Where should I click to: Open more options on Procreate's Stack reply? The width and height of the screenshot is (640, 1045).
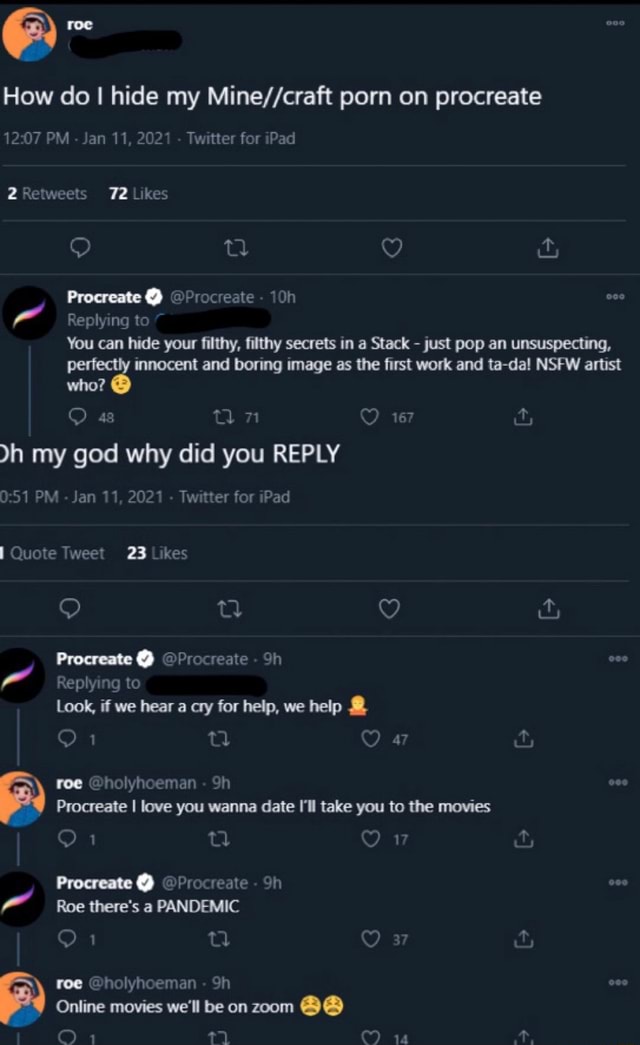[x=615, y=296]
